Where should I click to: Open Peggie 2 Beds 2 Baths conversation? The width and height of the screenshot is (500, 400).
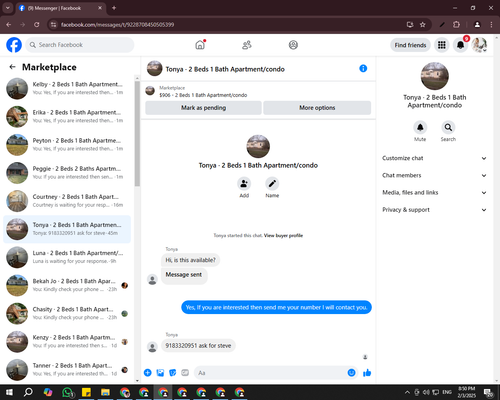[x=67, y=173]
